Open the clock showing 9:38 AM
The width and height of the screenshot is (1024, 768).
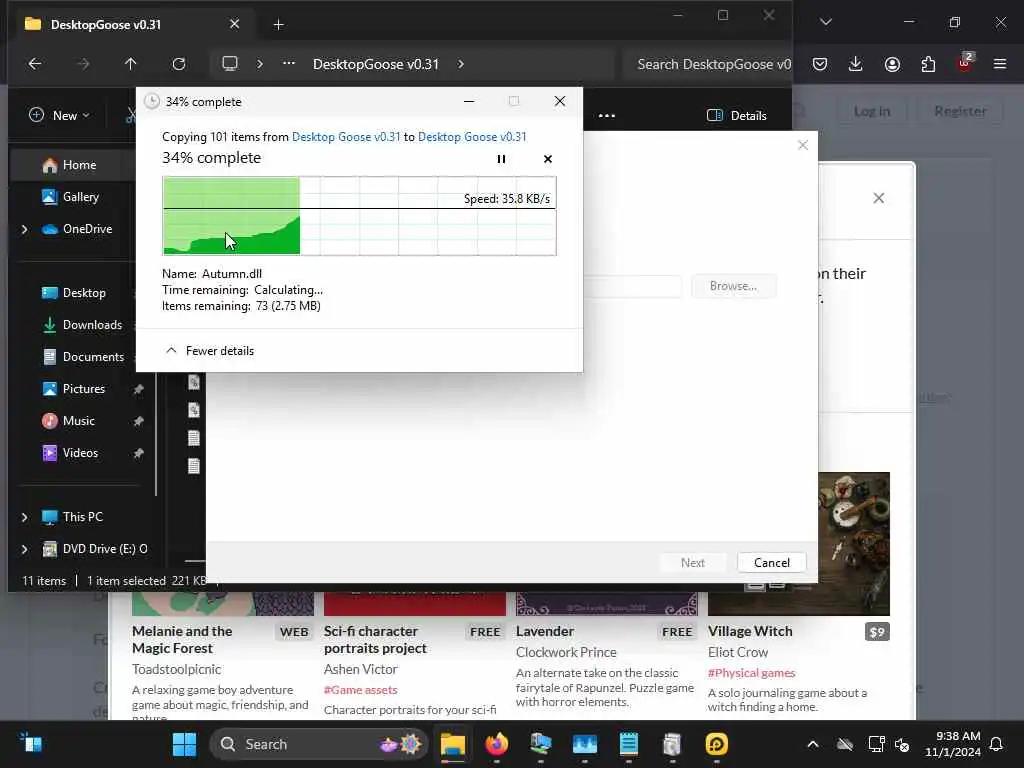(x=953, y=744)
